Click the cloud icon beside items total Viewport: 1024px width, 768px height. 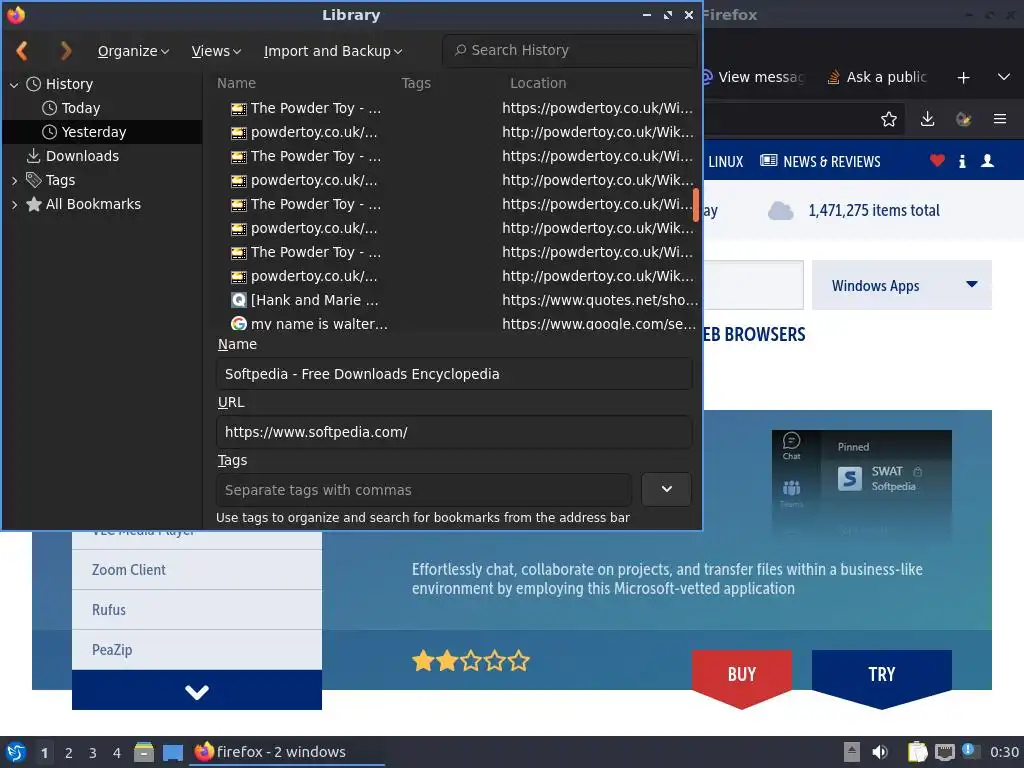[x=780, y=210]
